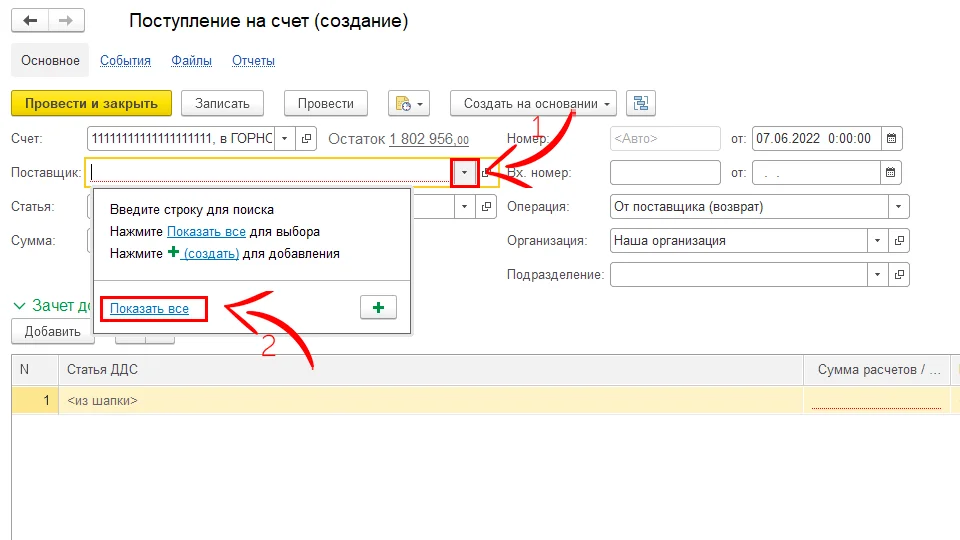This screenshot has height=540, width=960.
Task: Expand the Поставщик dropdown list
Action: 465,173
